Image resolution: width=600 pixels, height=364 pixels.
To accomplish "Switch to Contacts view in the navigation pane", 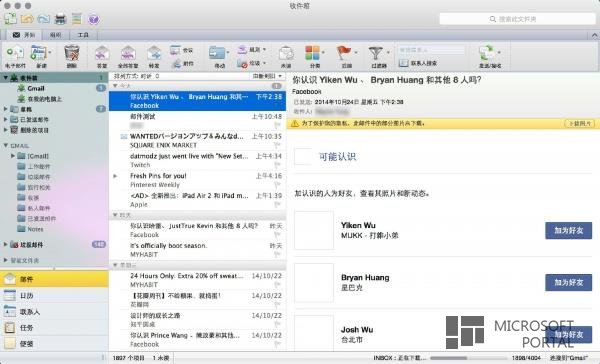I will click(54, 312).
